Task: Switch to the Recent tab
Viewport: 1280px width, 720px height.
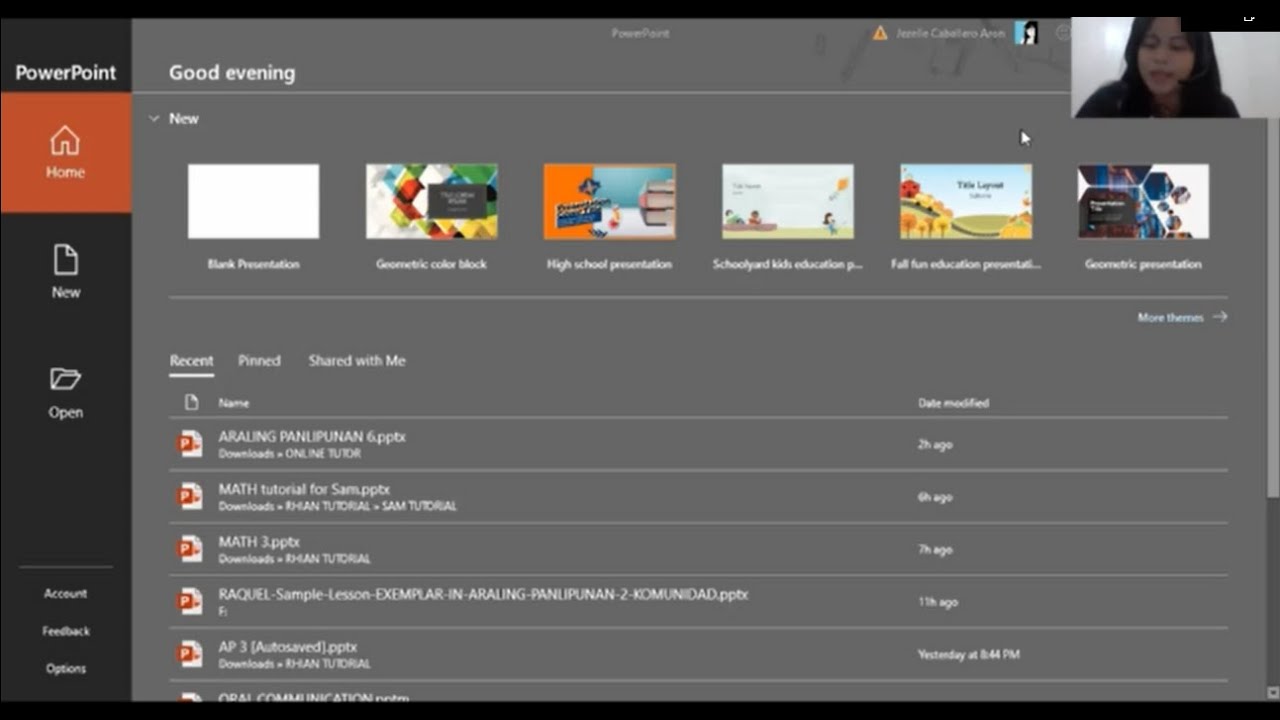Action: [191, 360]
